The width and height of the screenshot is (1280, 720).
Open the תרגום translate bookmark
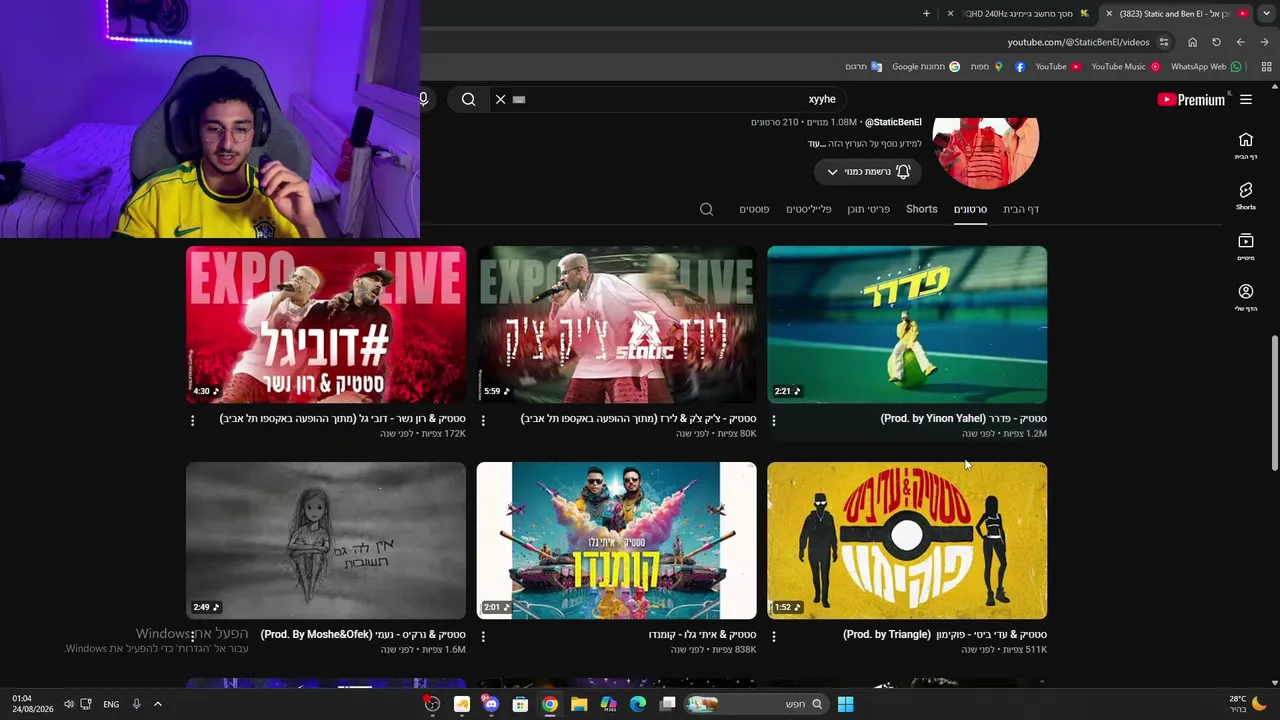(863, 67)
